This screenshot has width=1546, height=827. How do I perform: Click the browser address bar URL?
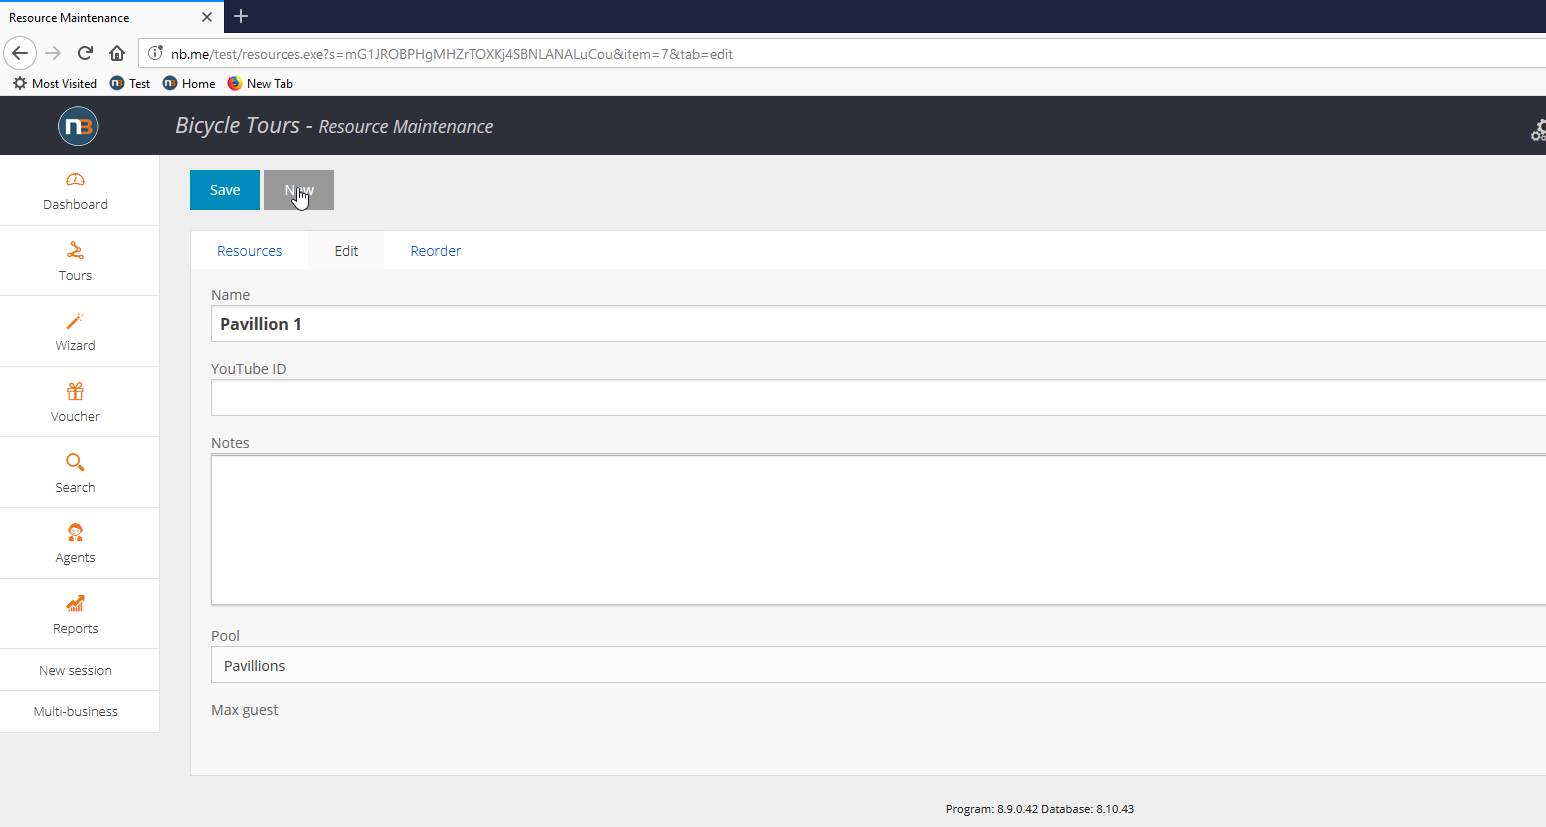pos(452,54)
